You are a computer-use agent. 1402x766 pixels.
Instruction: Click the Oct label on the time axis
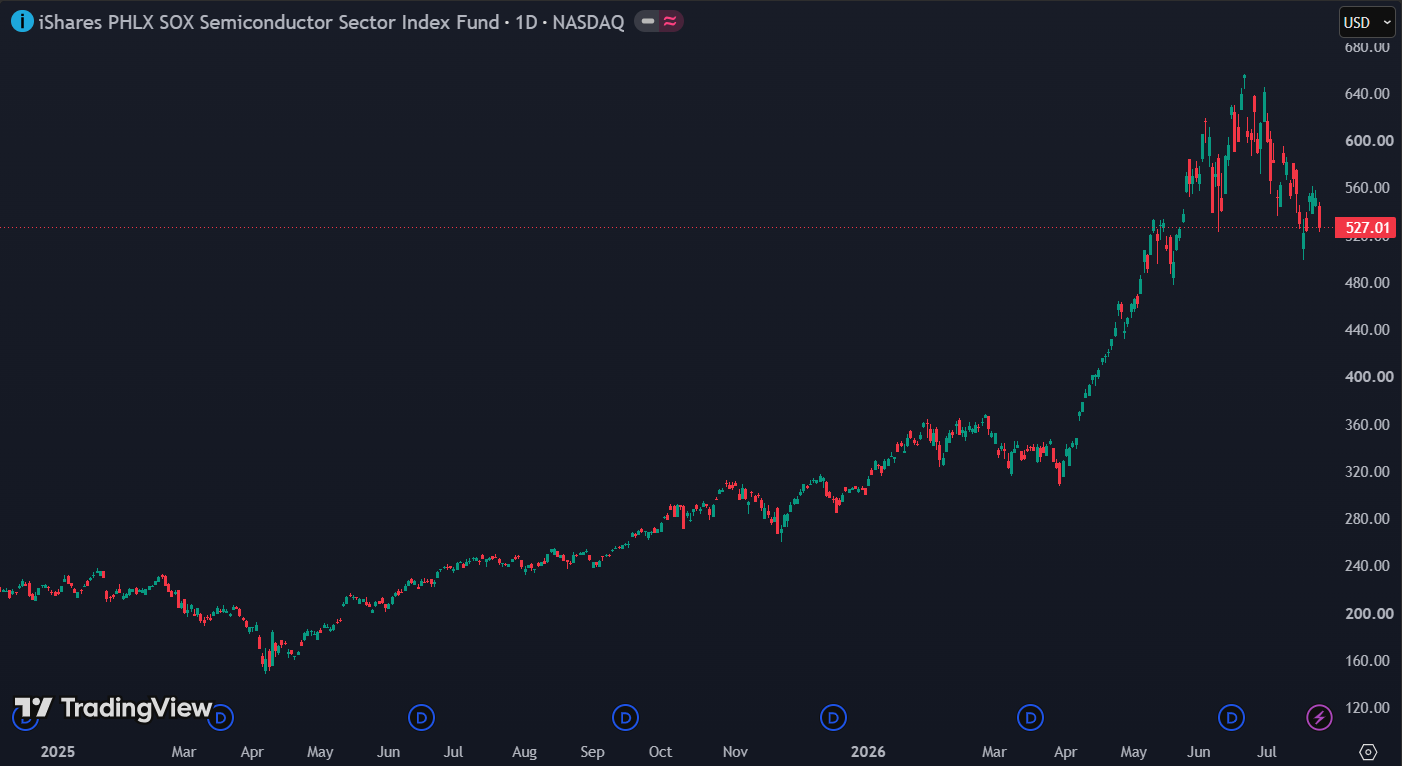click(x=660, y=751)
